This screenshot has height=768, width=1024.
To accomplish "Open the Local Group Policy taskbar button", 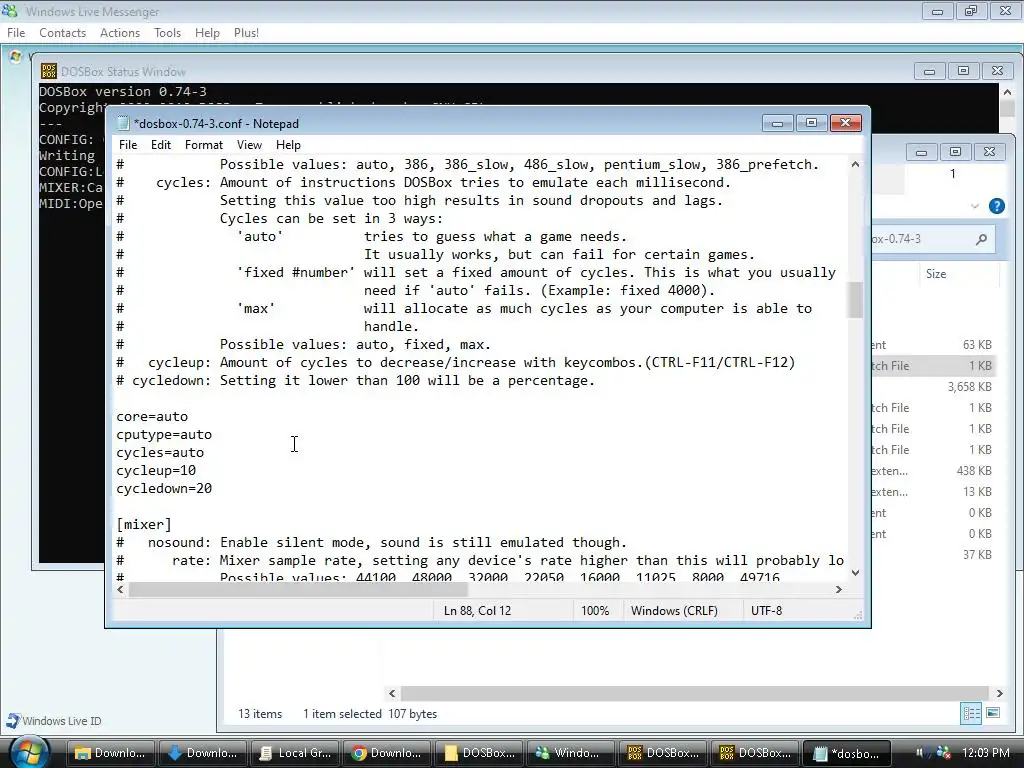I will [x=295, y=753].
